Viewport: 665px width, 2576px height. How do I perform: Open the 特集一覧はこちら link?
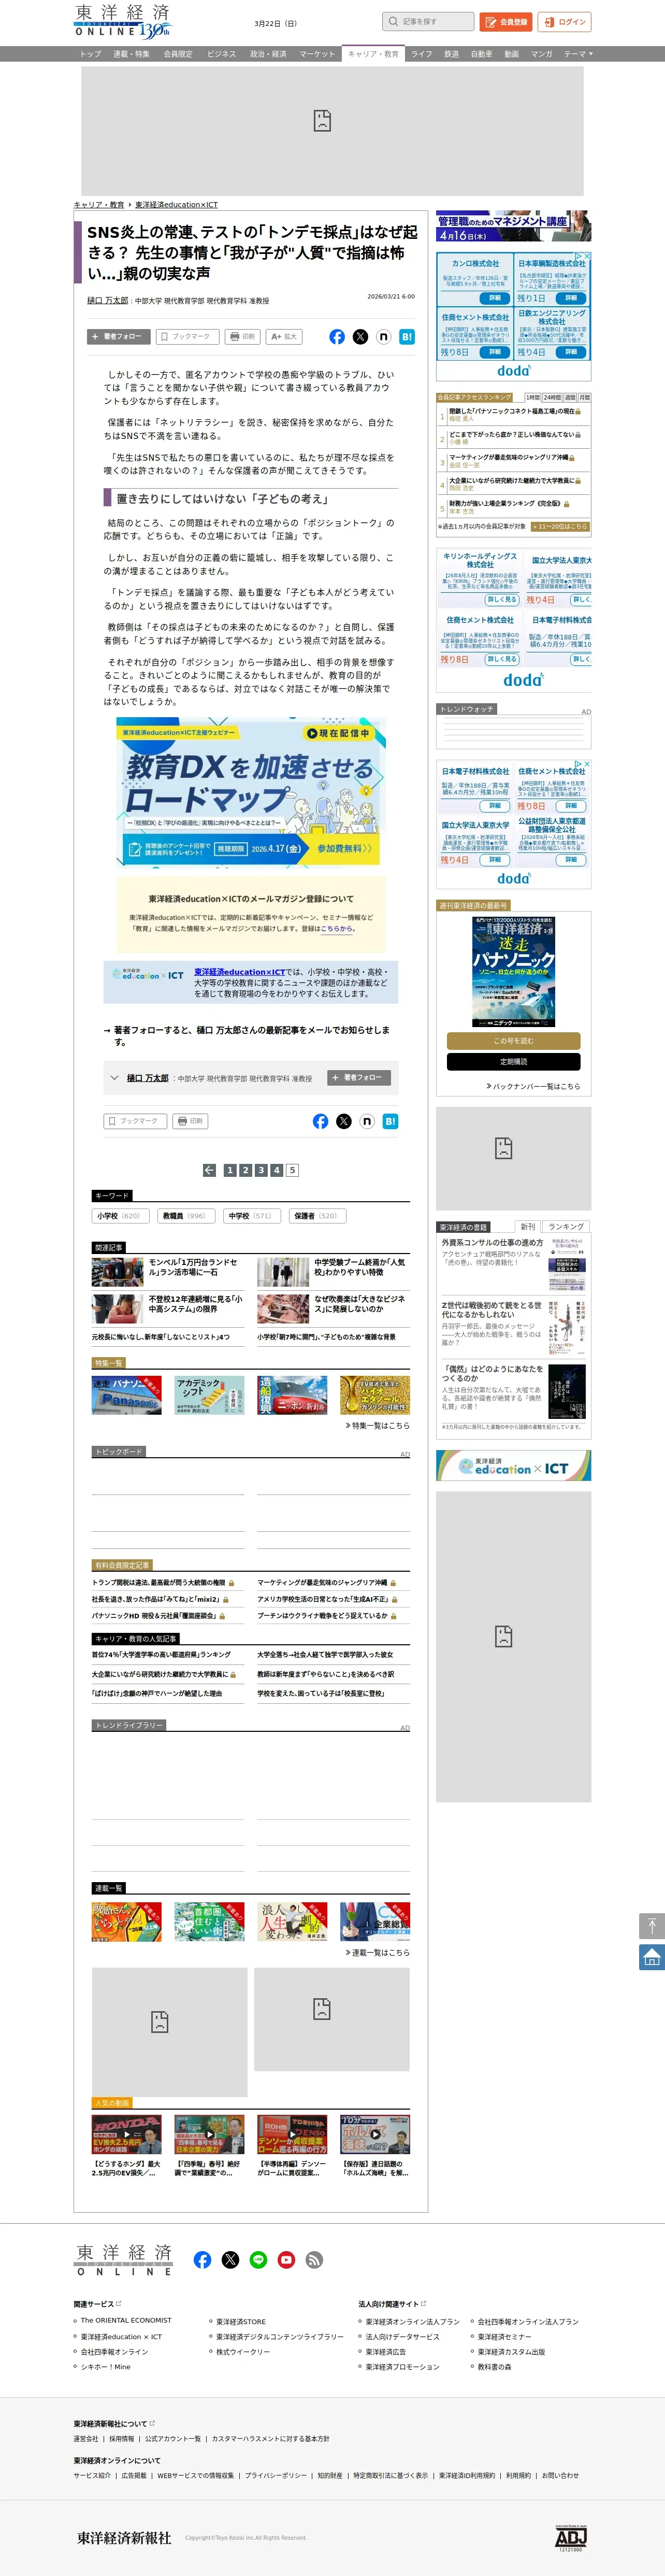(x=377, y=1426)
